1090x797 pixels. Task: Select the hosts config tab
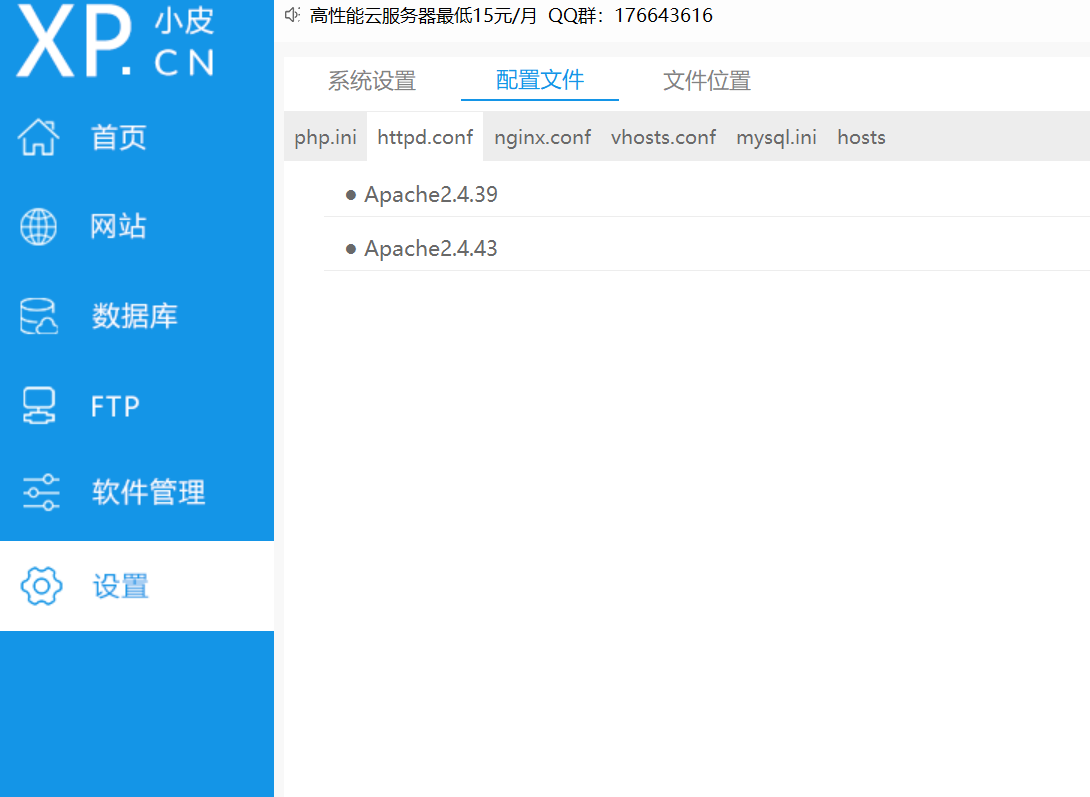pyautogui.click(x=861, y=137)
